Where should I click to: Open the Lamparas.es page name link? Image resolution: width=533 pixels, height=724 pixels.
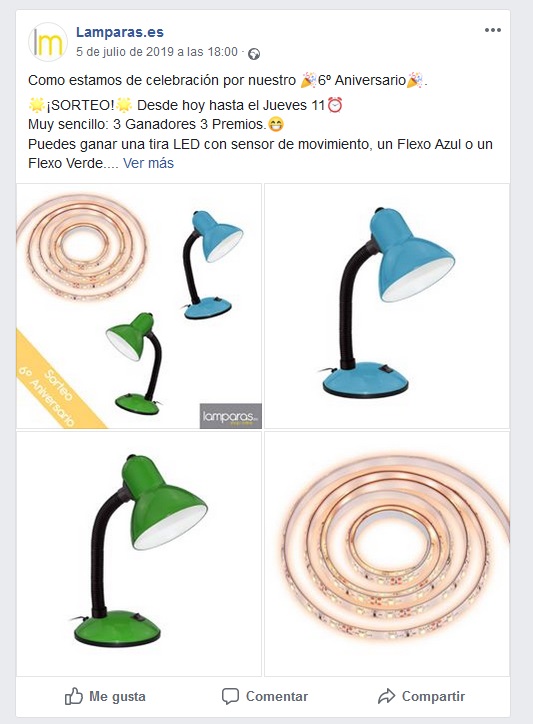(120, 32)
